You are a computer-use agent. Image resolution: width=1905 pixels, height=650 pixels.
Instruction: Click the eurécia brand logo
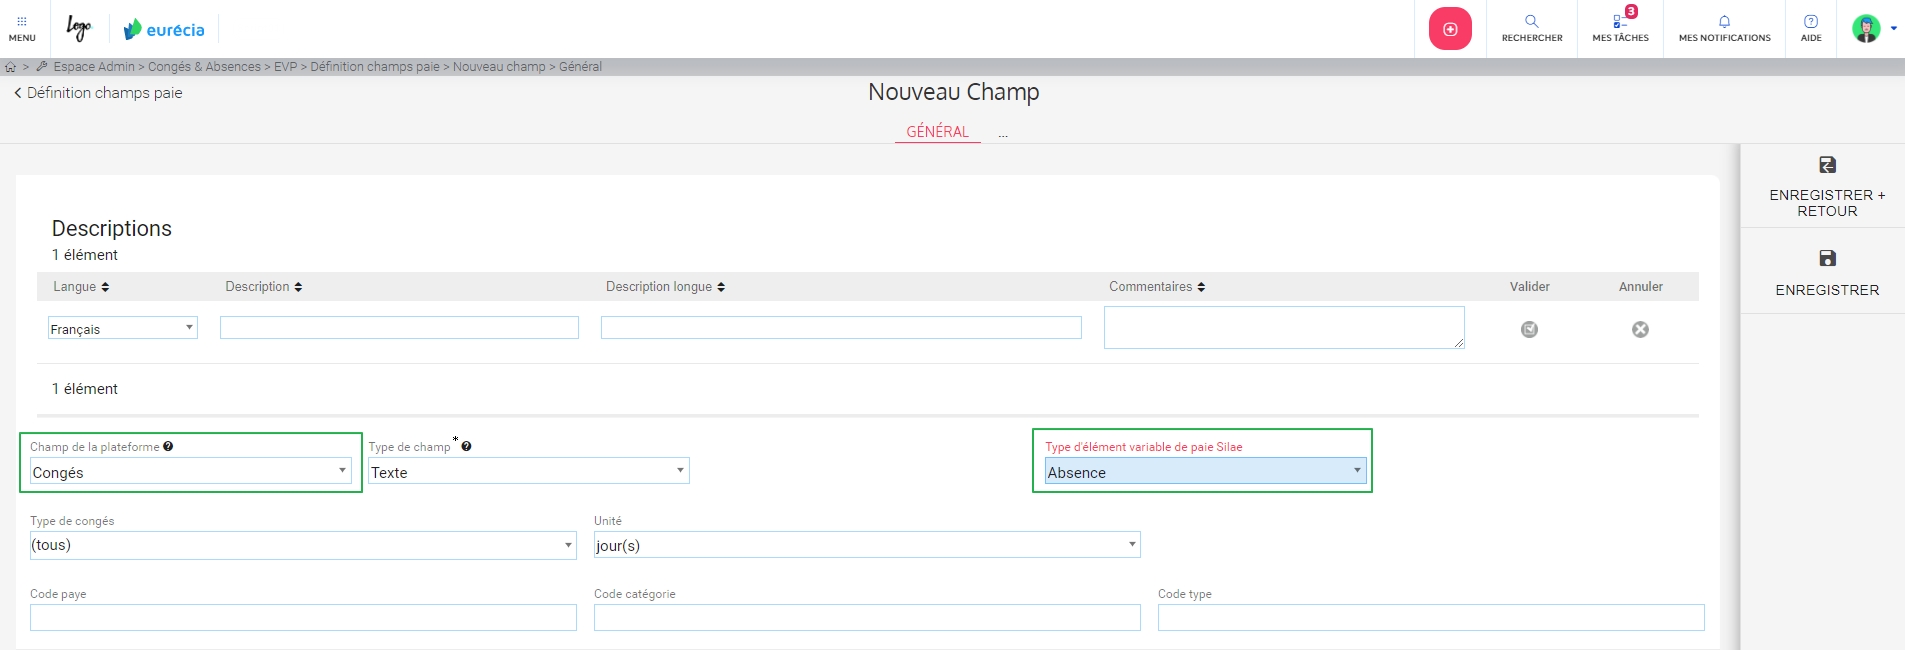pos(164,30)
